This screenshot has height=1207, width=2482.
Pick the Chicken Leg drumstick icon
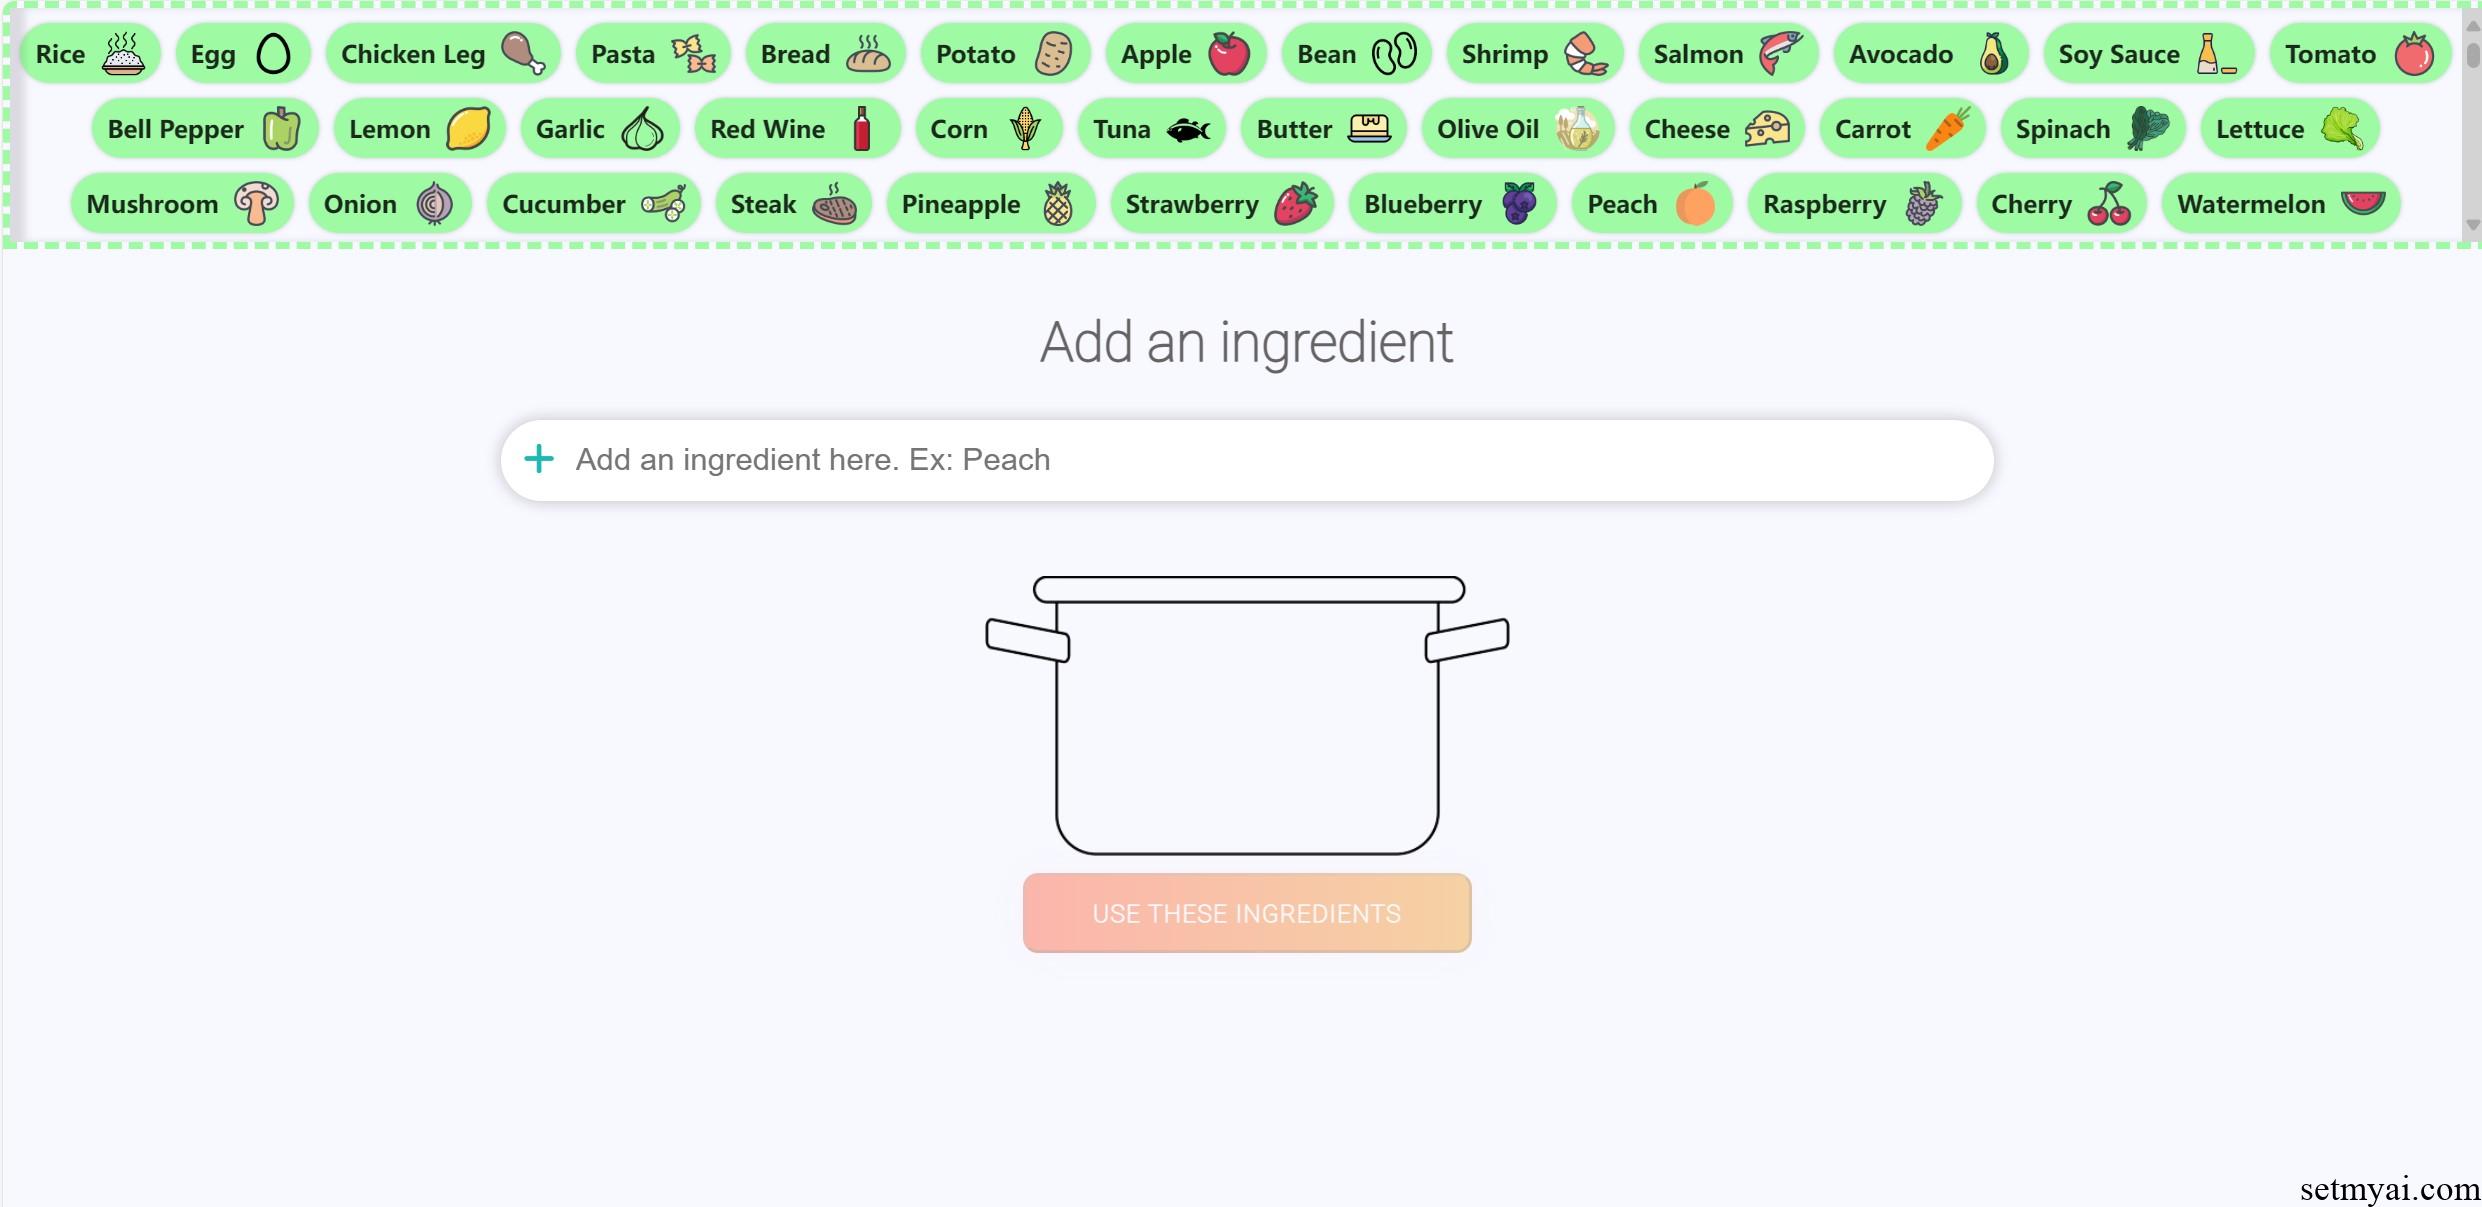[x=523, y=54]
